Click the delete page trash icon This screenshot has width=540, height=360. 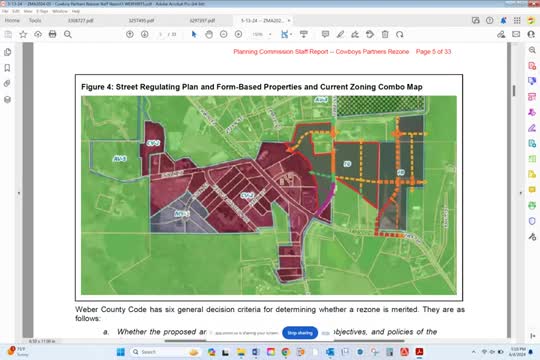point(385,34)
